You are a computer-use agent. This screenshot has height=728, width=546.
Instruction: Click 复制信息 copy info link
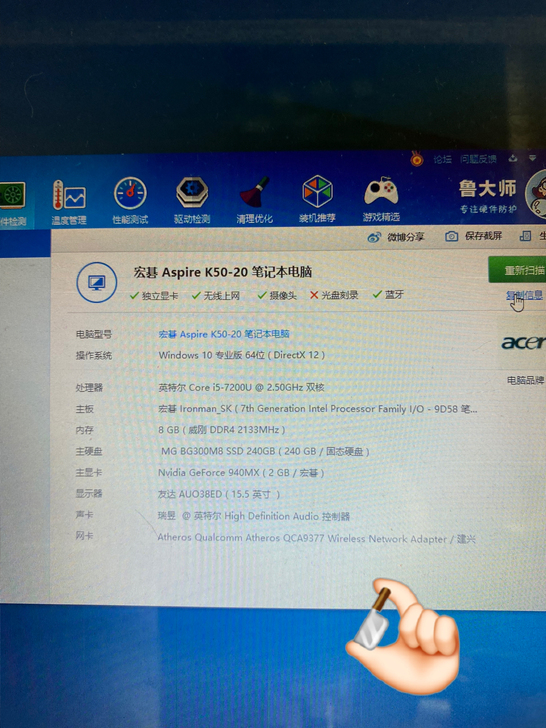point(524,295)
